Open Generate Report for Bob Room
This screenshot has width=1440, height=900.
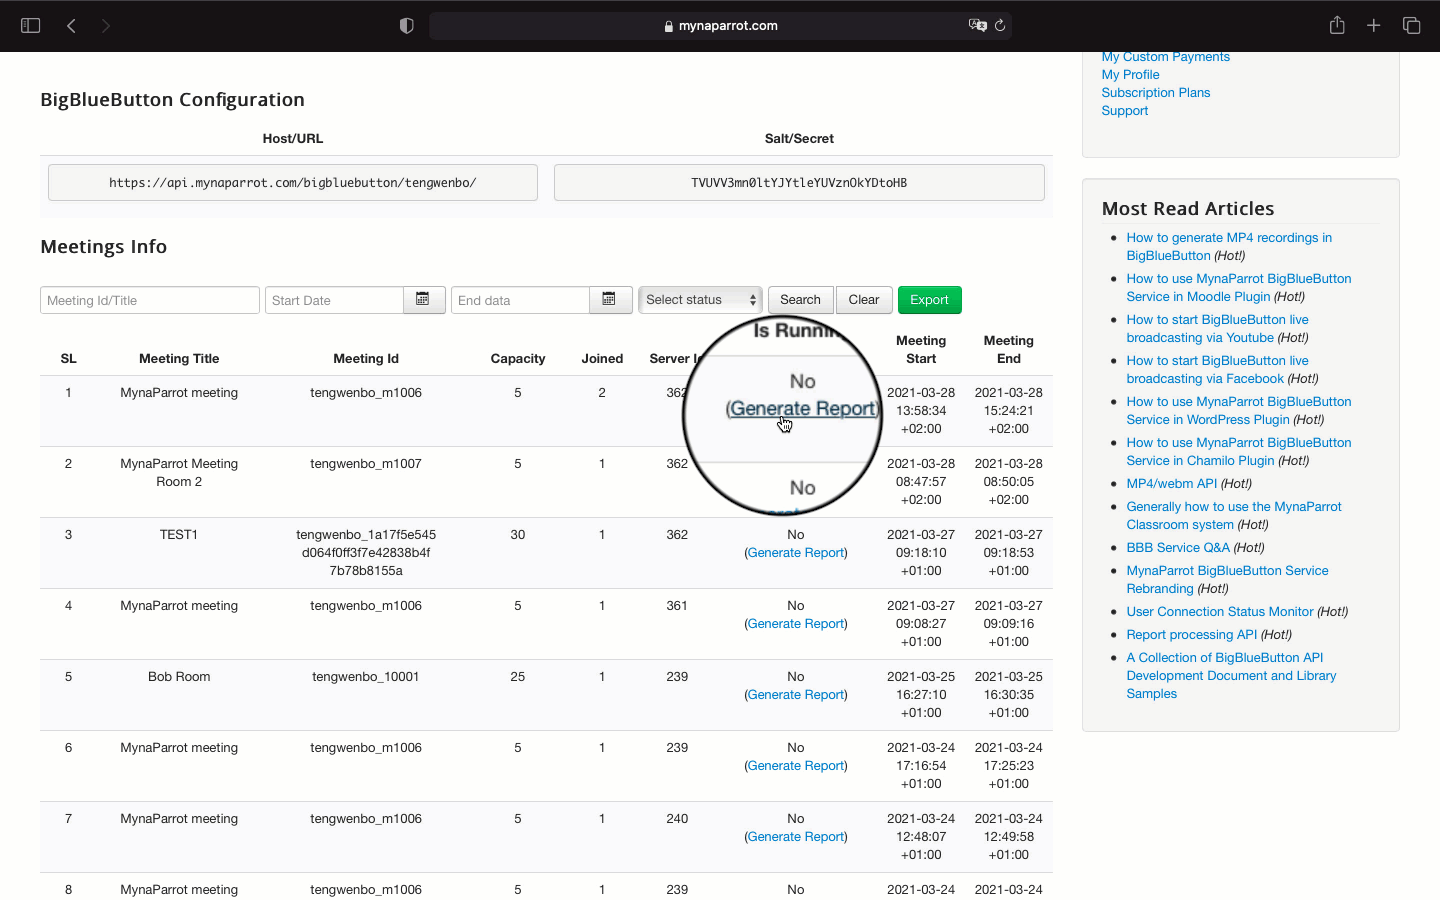796,695
